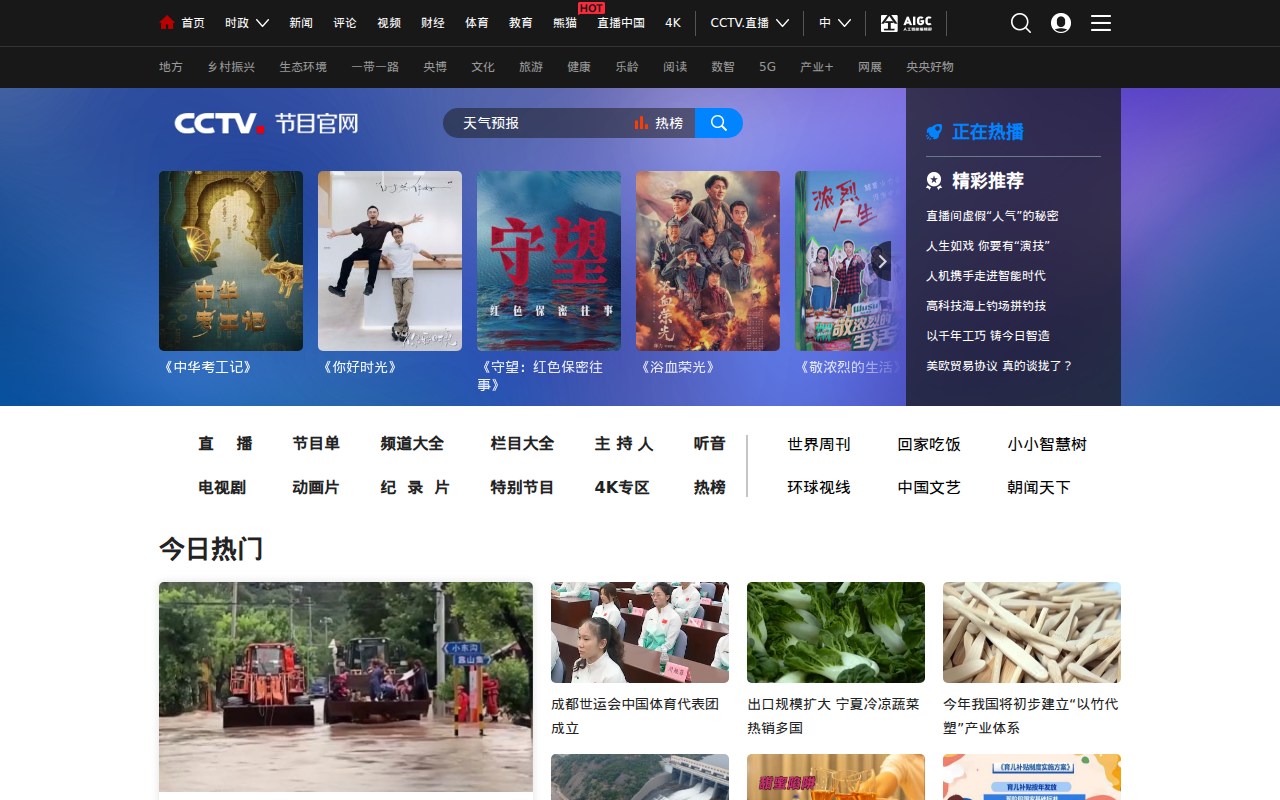Expand the CCTV.直播 dropdown

(750, 23)
